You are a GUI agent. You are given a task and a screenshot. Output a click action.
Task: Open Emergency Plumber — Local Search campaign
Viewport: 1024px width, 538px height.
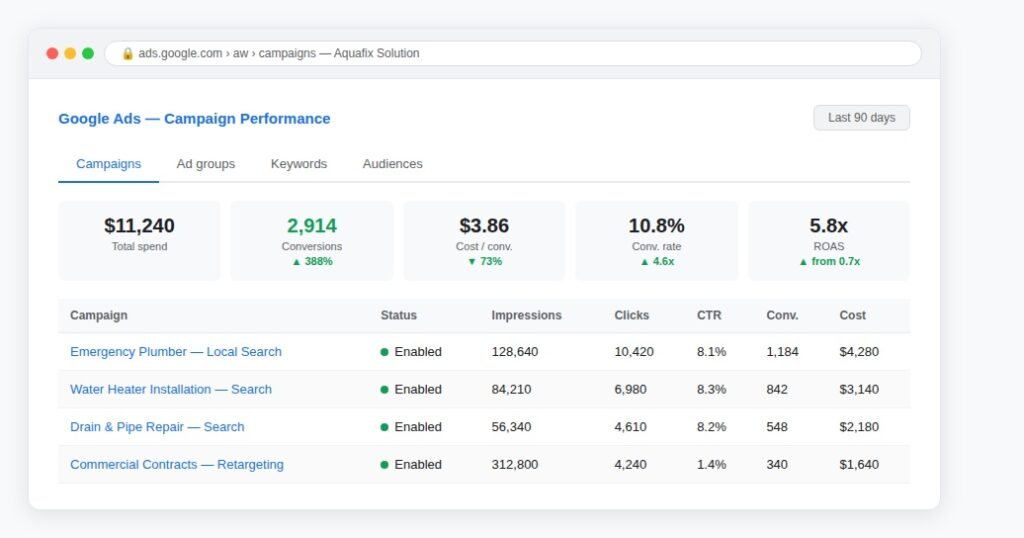pyautogui.click(x=176, y=352)
